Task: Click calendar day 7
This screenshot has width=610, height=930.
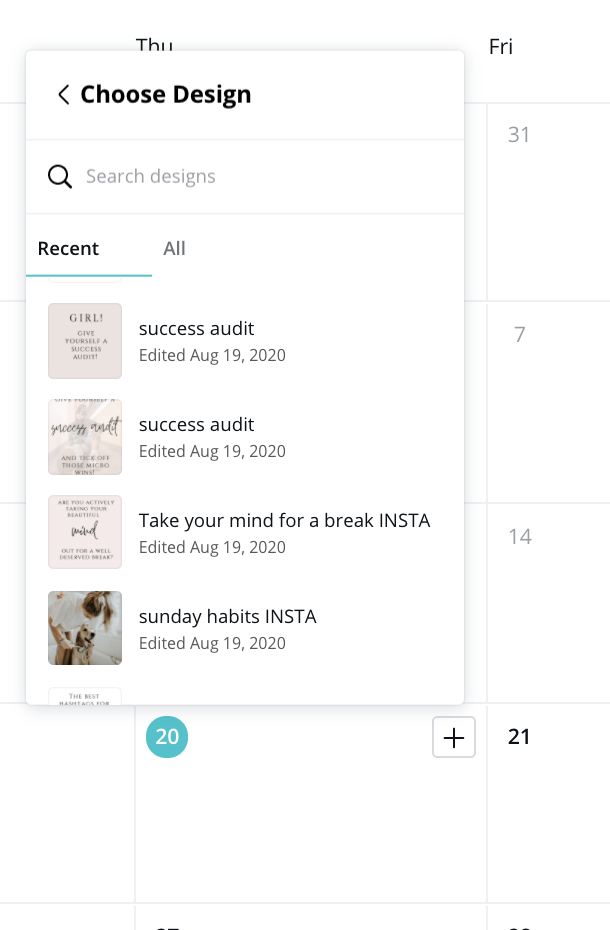Action: 519,335
